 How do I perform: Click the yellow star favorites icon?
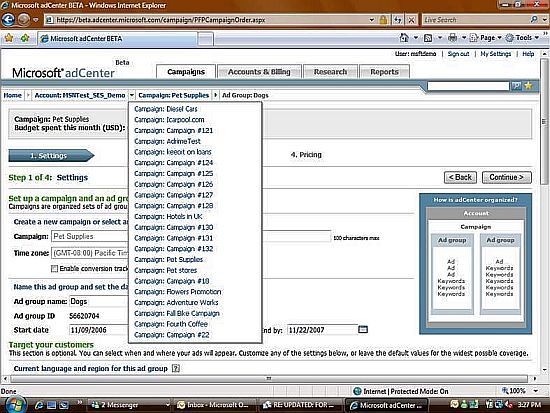(x=528, y=85)
